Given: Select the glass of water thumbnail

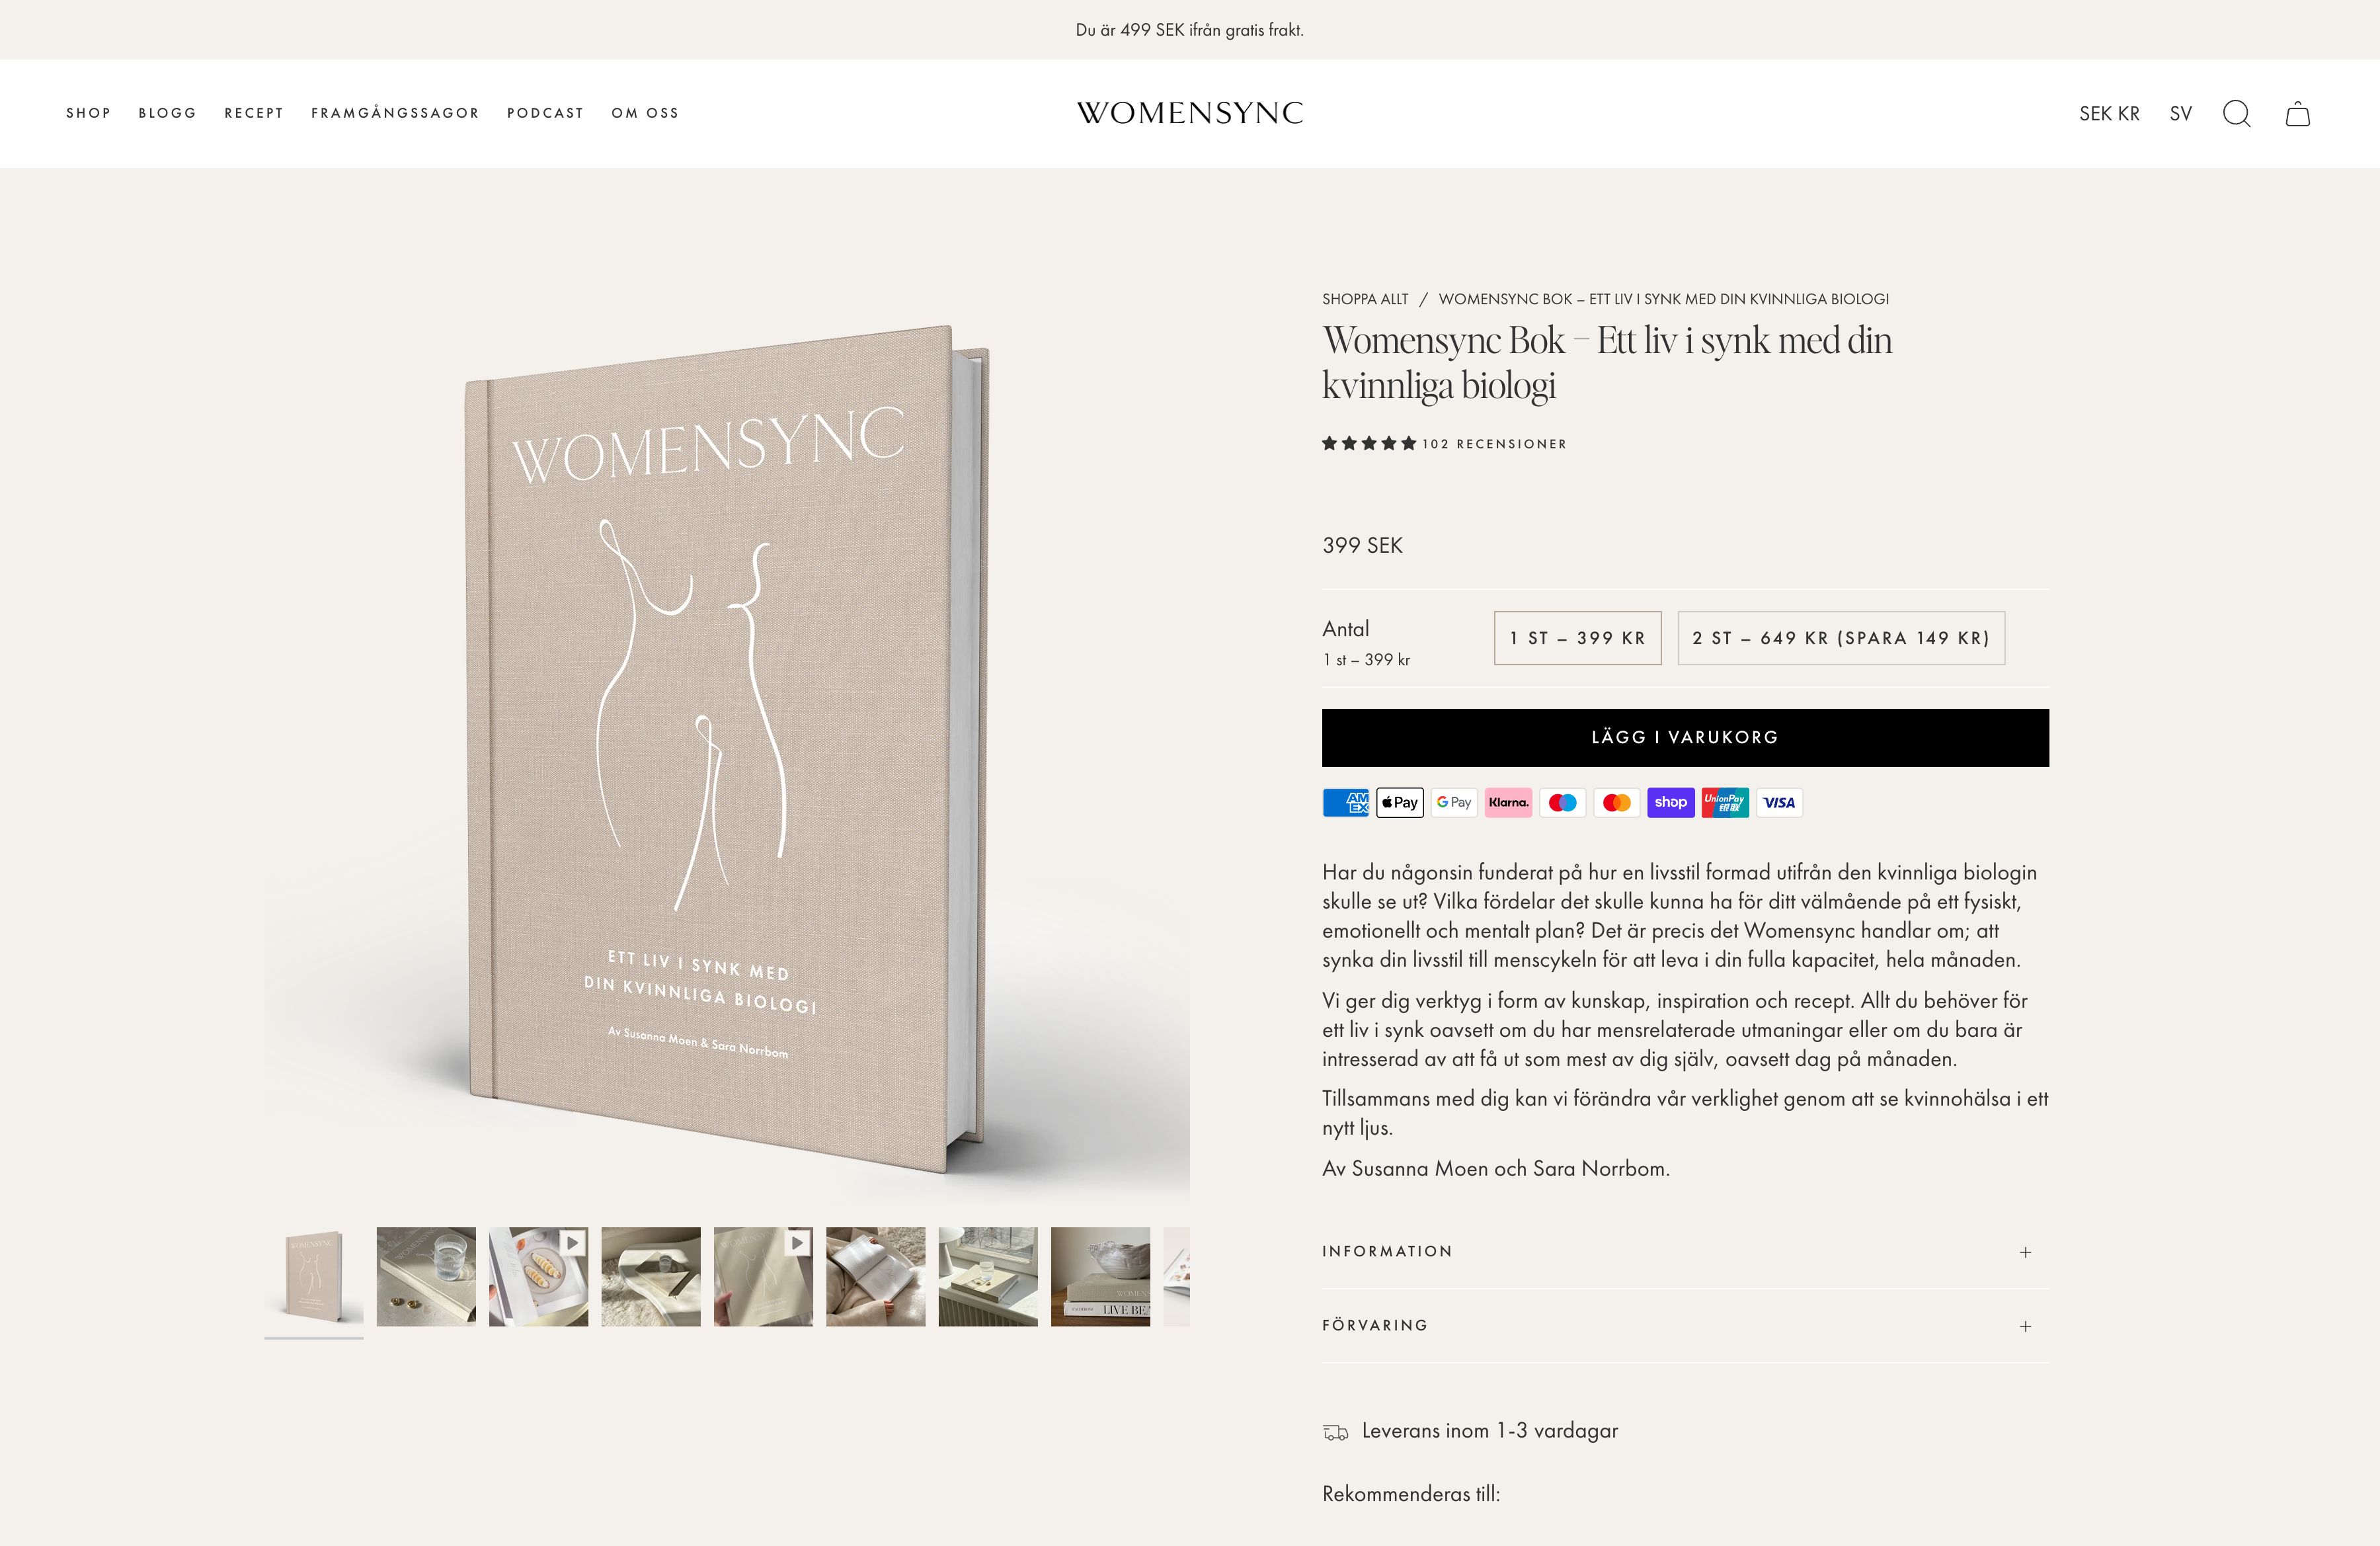Looking at the screenshot, I should tap(426, 1277).
